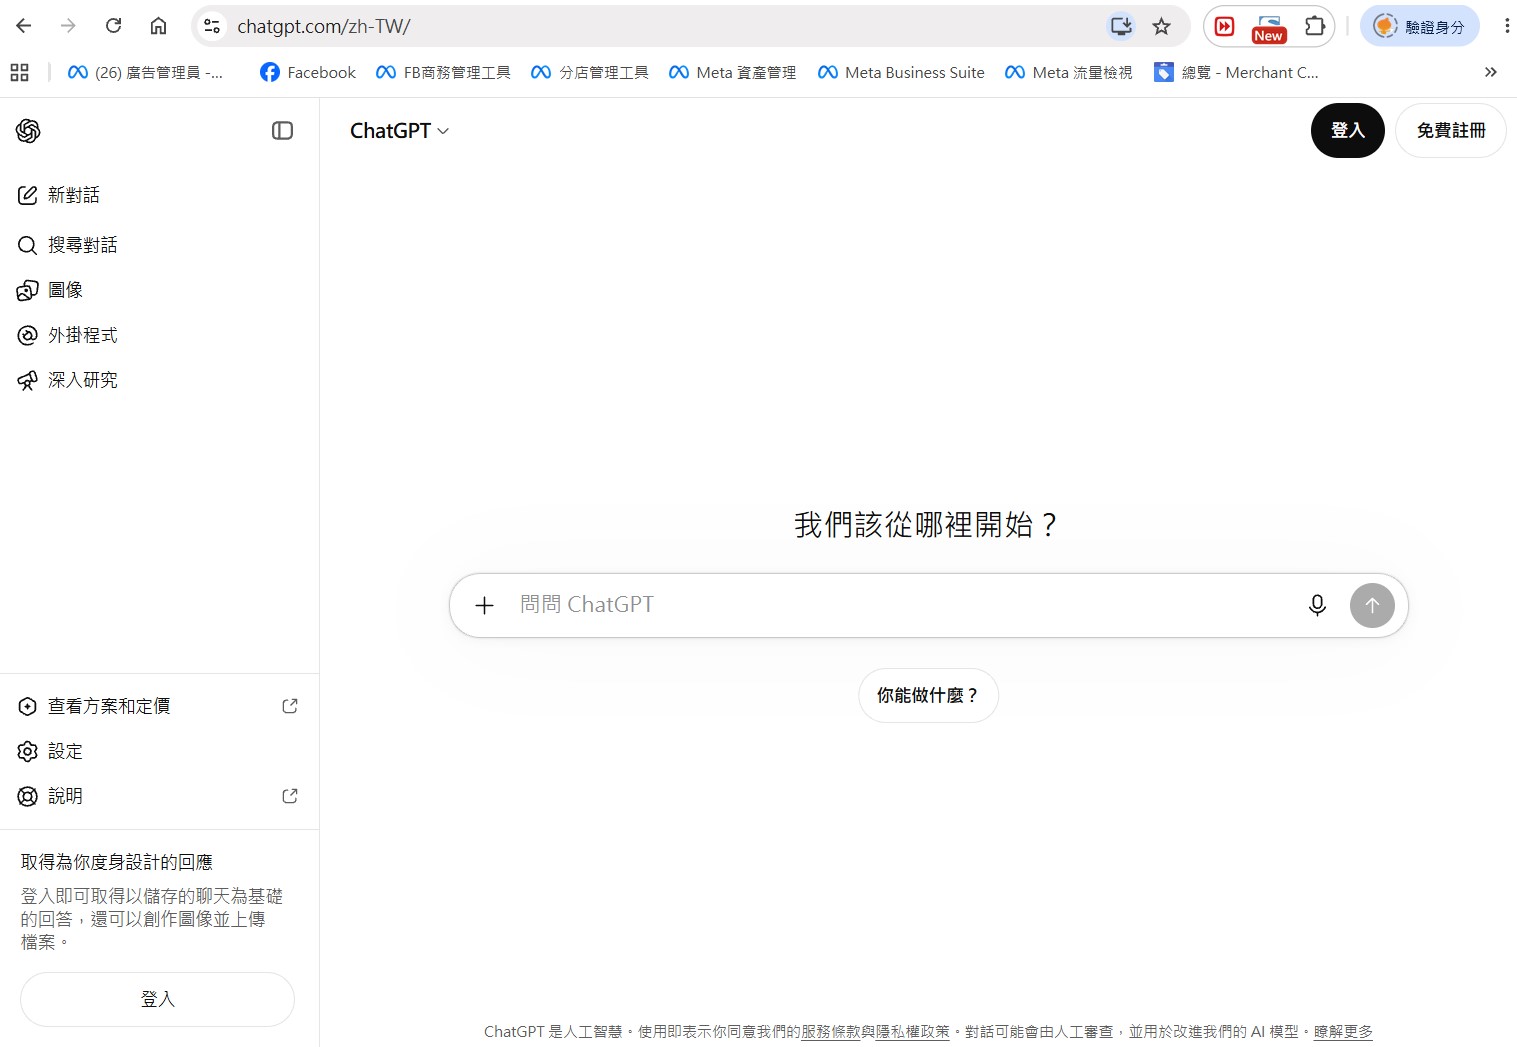
Task: Click the send arrow button
Action: tap(1372, 605)
